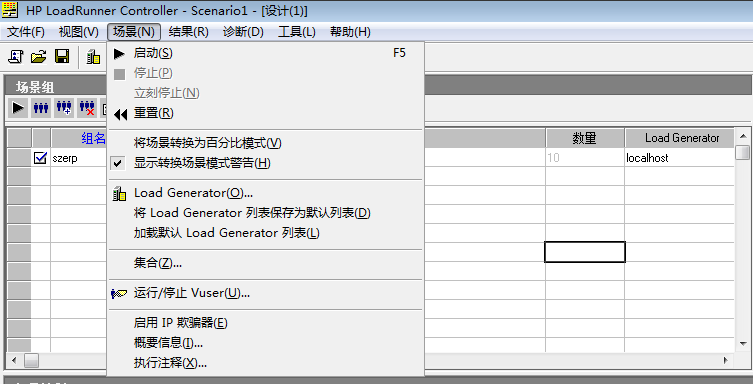Open the 帮助(H) menu
Viewport: 753px width, 384px height.
pos(351,32)
